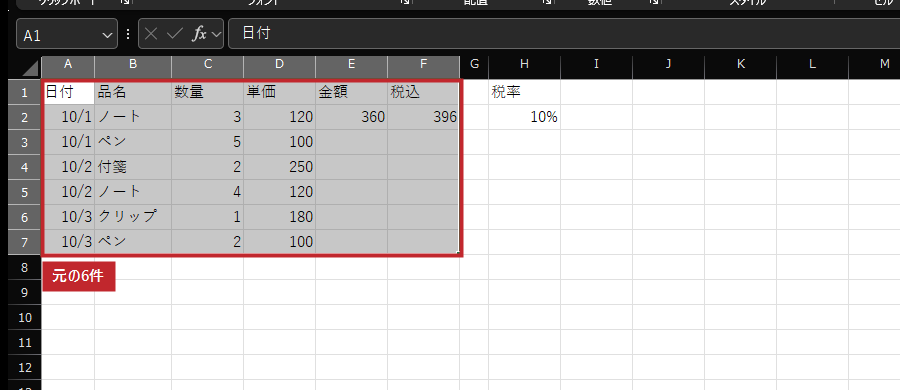
Task: Click the クリップ product cell
Action: click(x=133, y=217)
